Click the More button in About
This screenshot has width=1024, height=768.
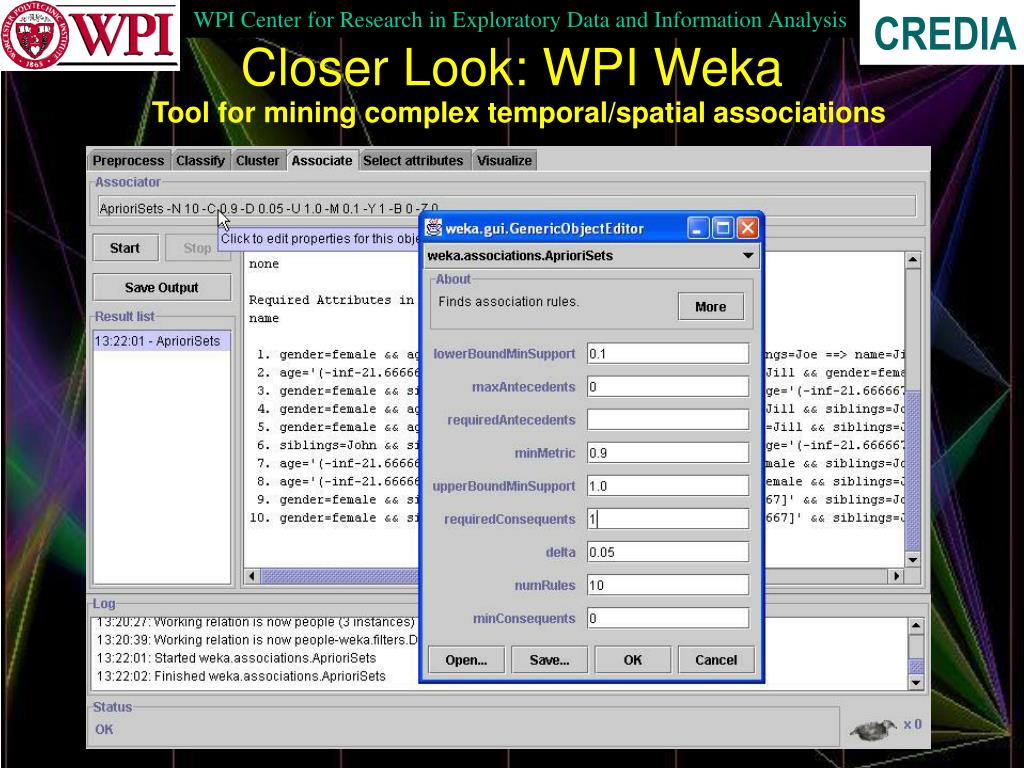click(x=711, y=306)
